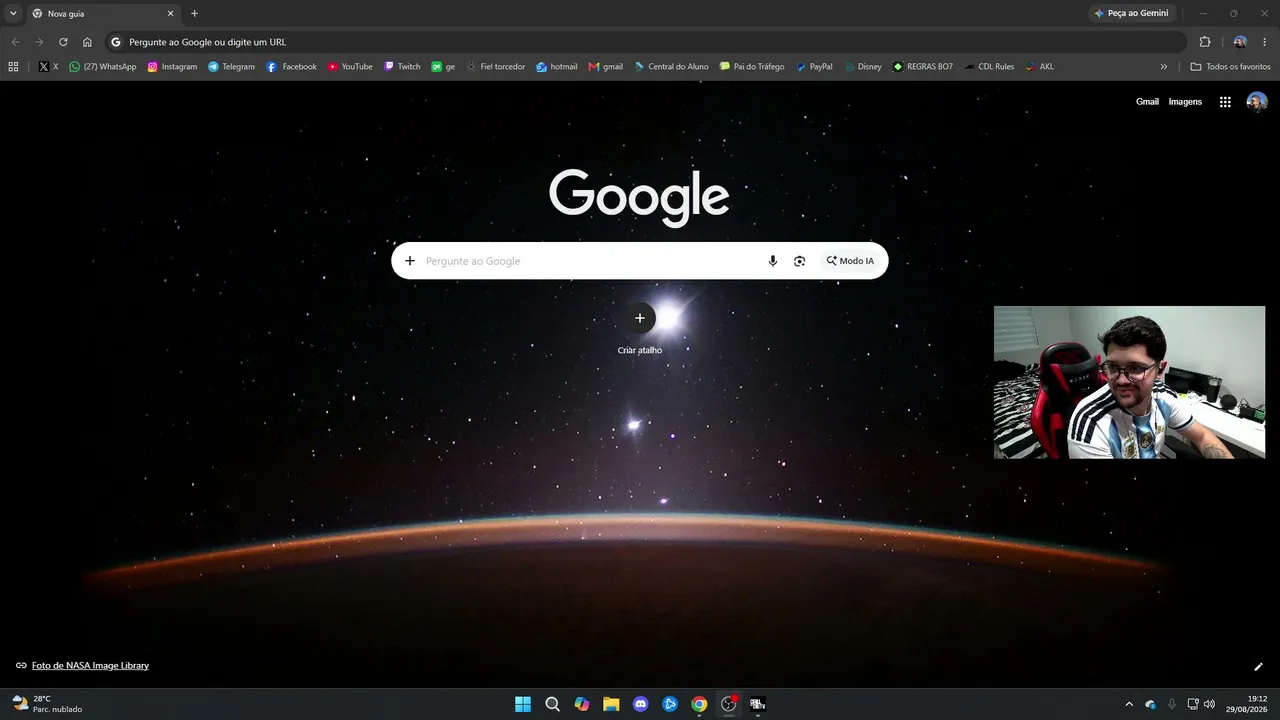The height and width of the screenshot is (720, 1280).
Task: Customize Chrome with the pencil icon
Action: [1258, 667]
